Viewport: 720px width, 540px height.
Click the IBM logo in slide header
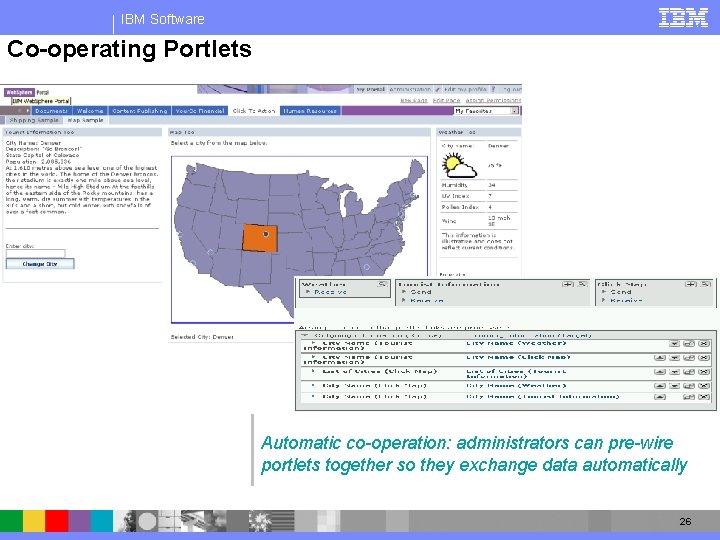[683, 18]
